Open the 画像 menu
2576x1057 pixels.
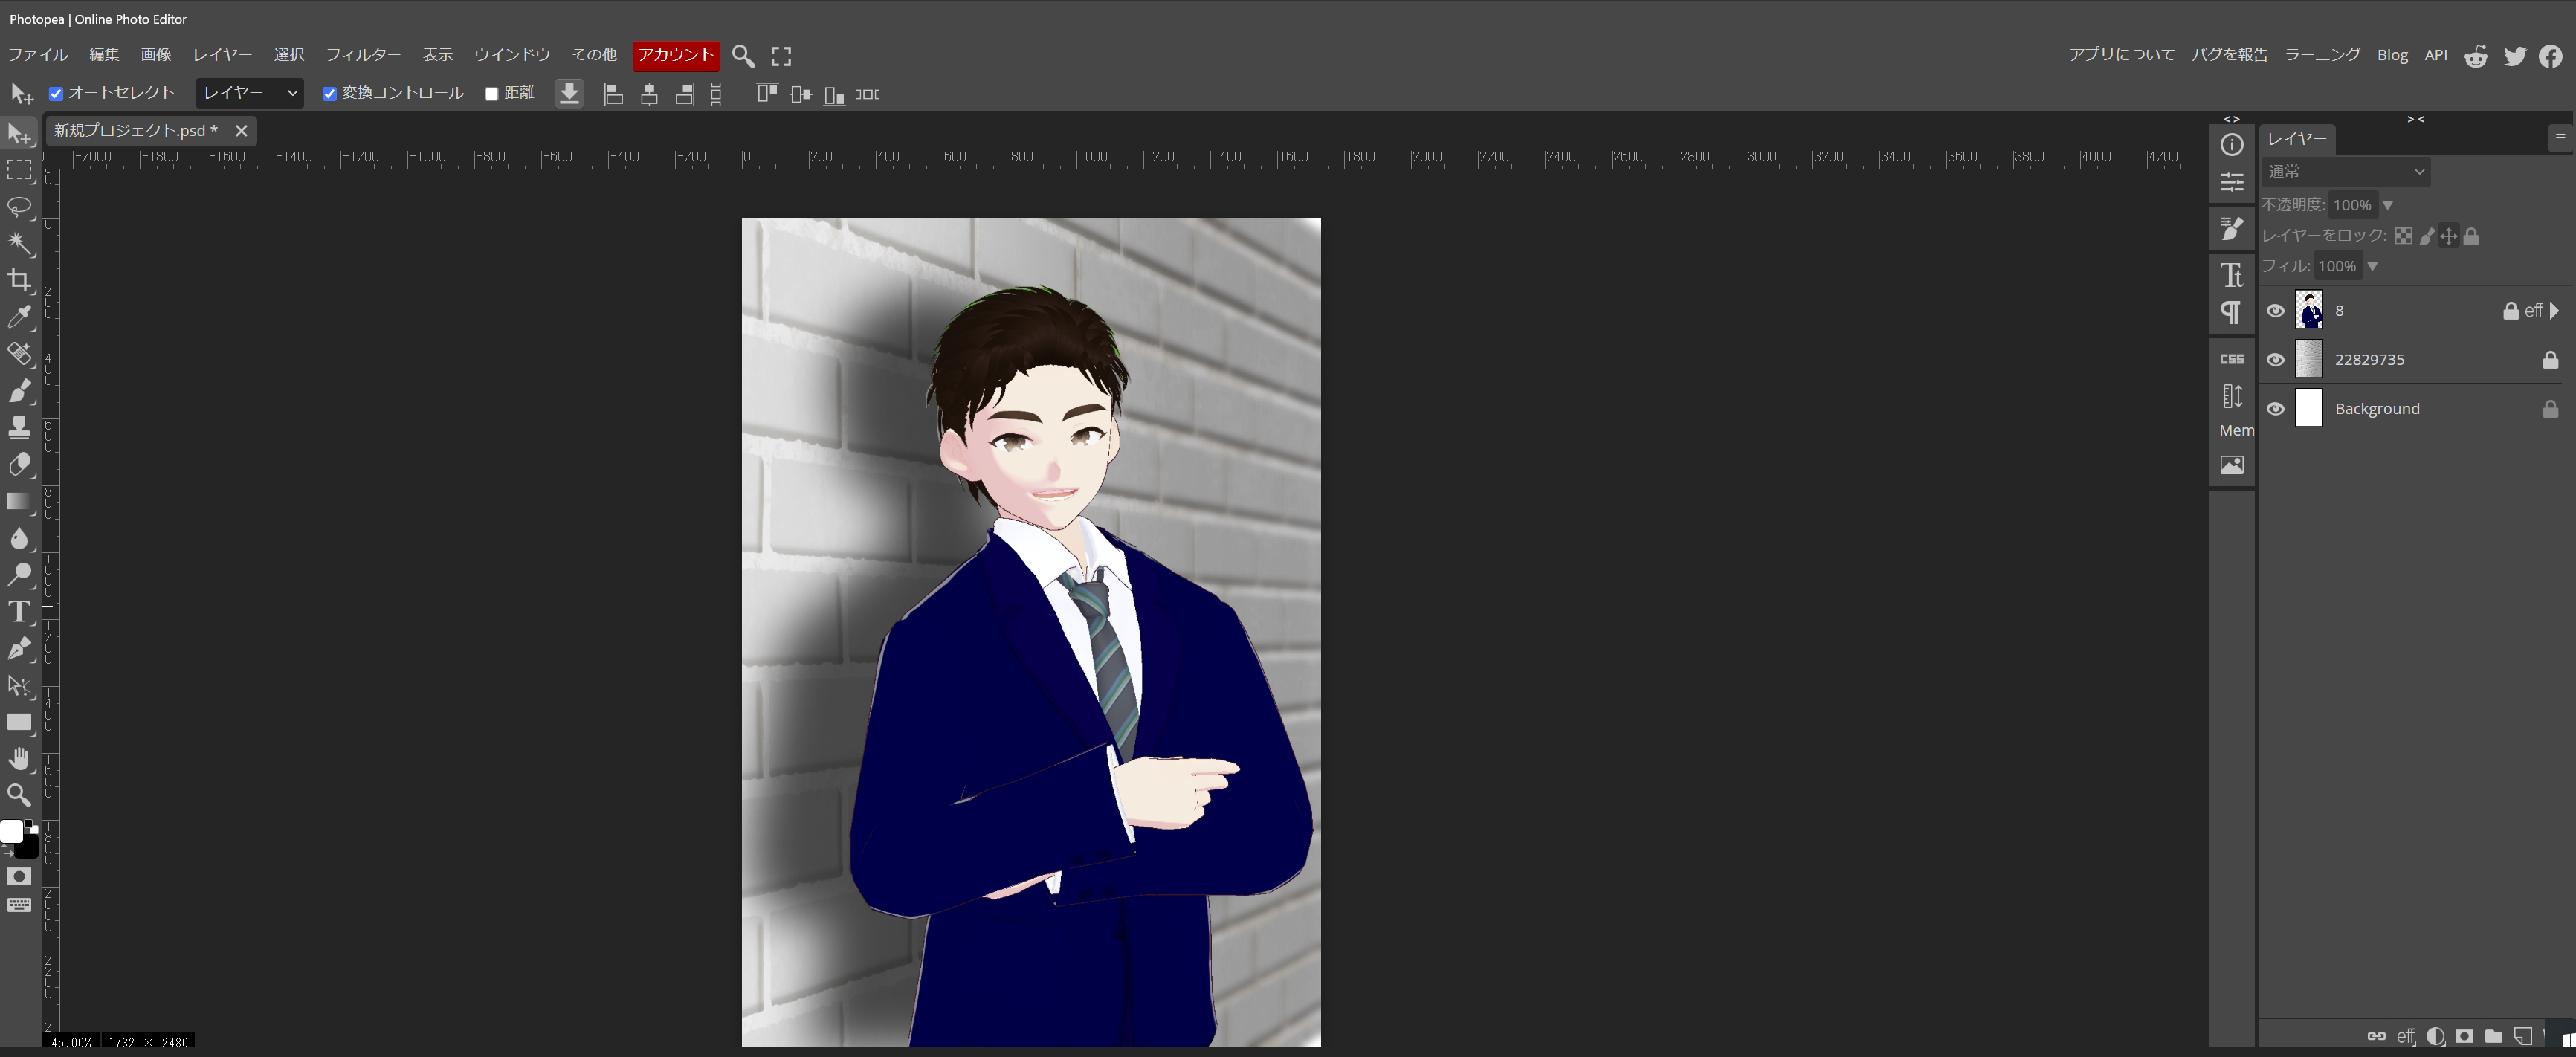[155, 55]
